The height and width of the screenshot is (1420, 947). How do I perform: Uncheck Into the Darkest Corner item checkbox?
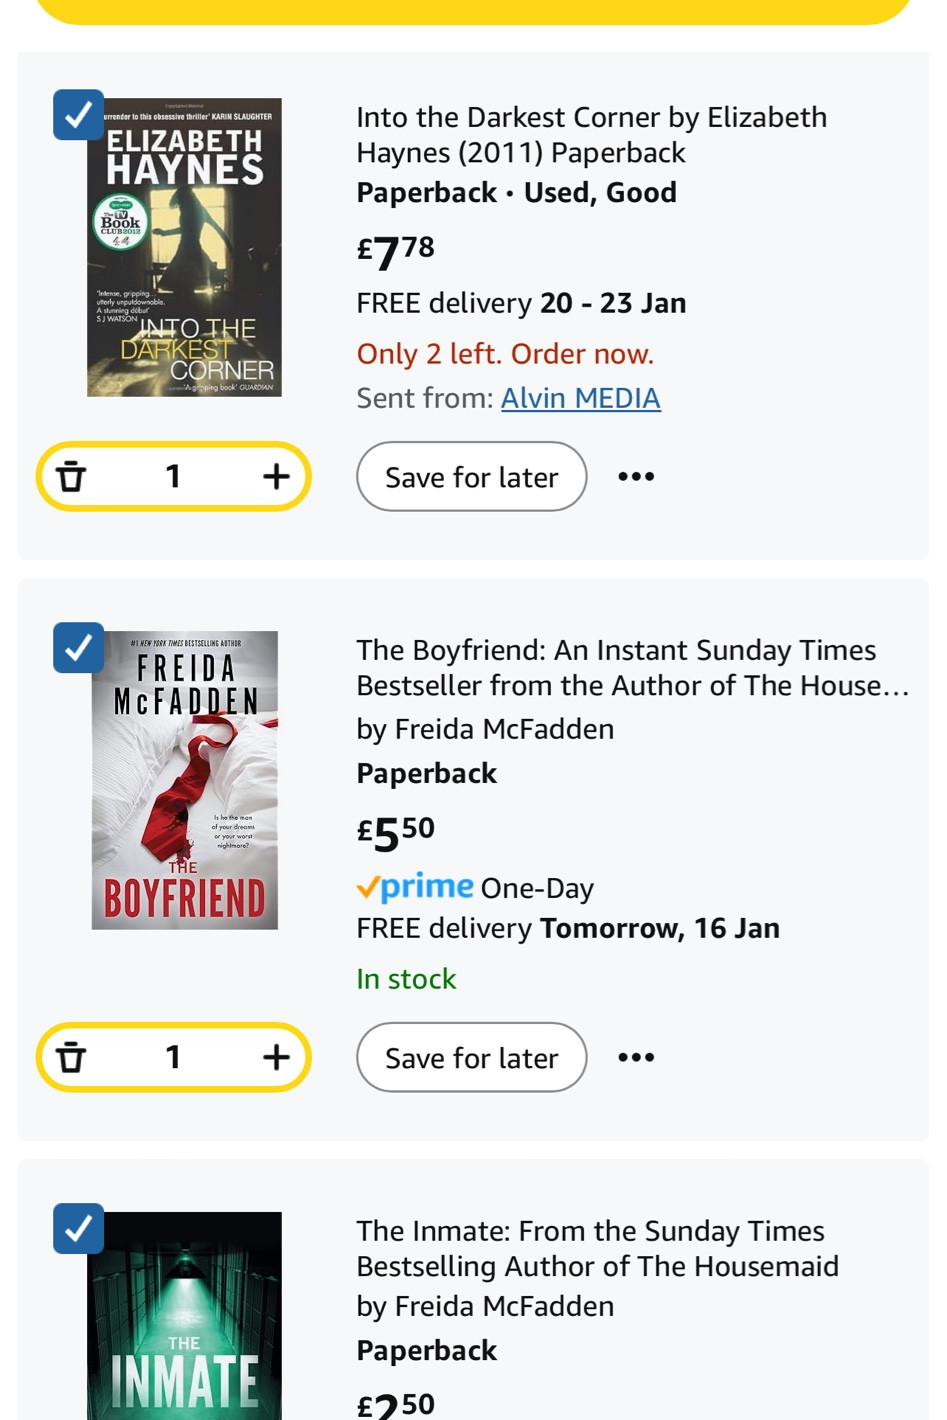[x=78, y=115]
